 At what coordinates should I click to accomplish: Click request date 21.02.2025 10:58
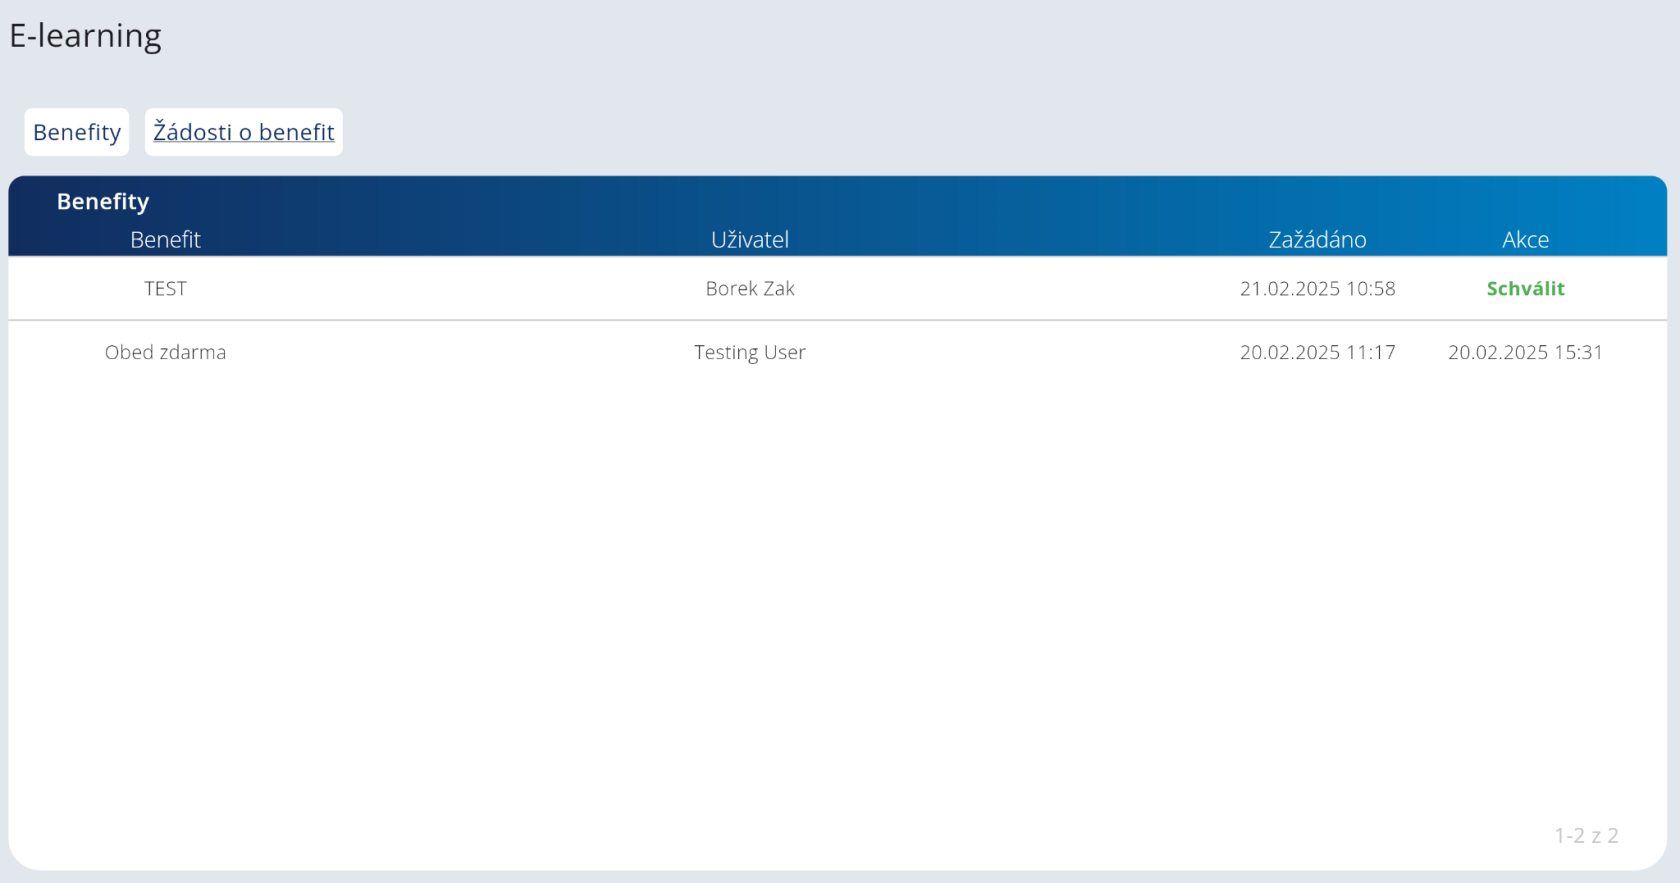click(1317, 289)
